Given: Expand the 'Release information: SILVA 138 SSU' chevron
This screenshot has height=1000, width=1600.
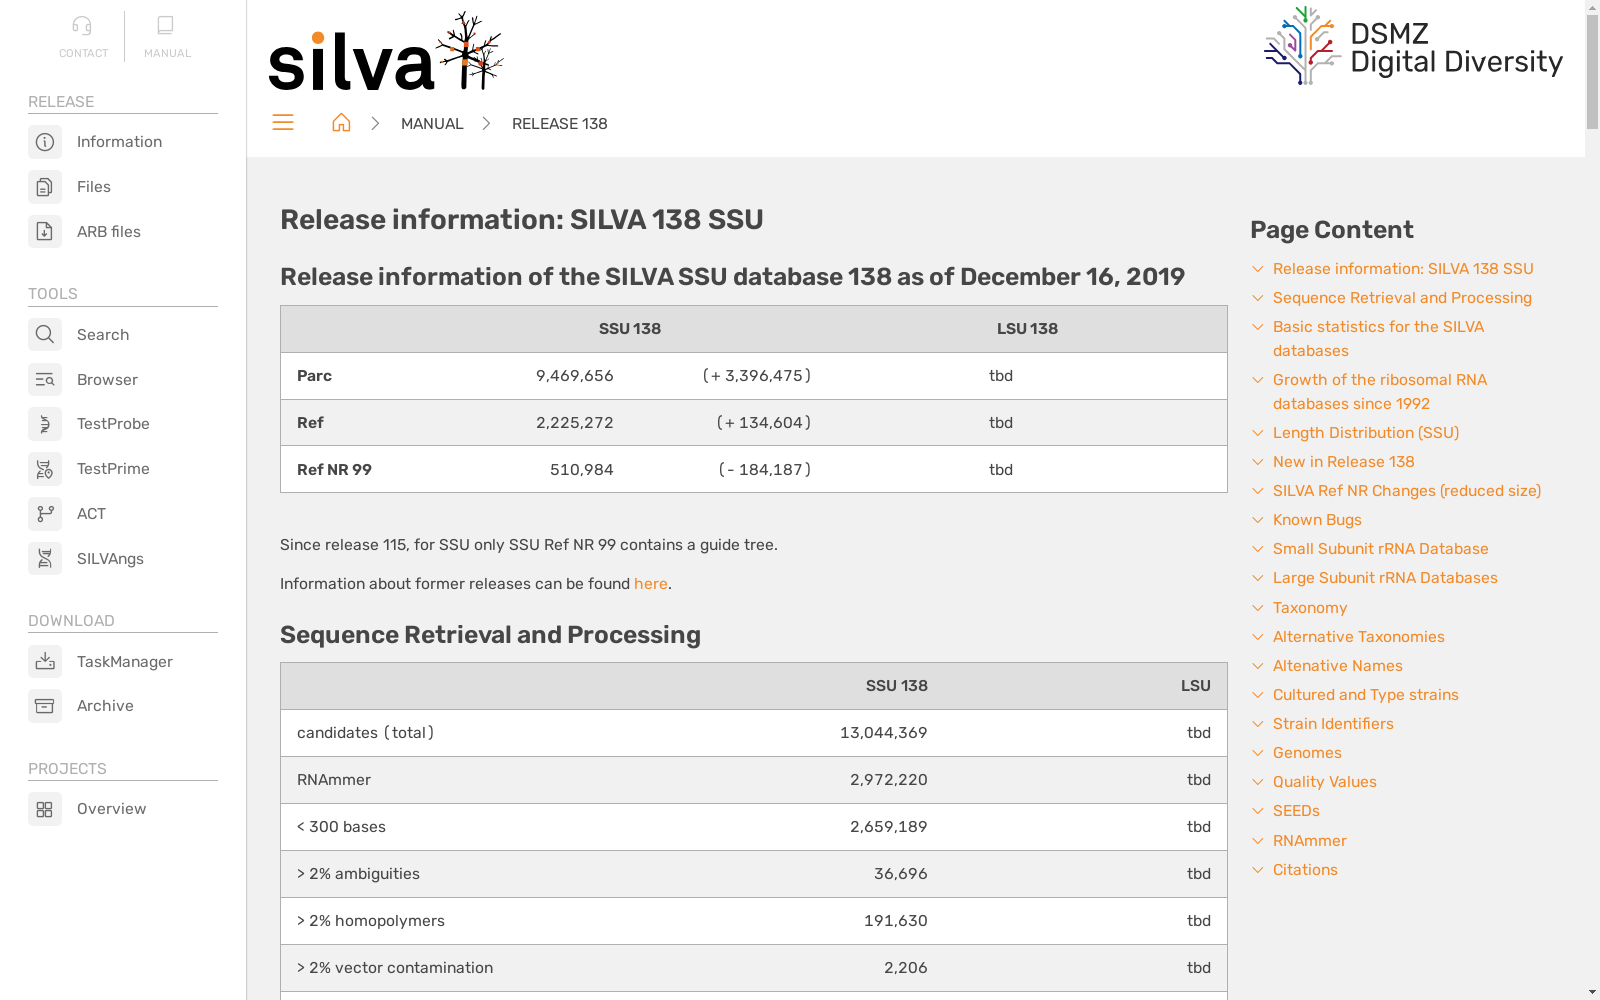Looking at the screenshot, I should click(x=1258, y=269).
